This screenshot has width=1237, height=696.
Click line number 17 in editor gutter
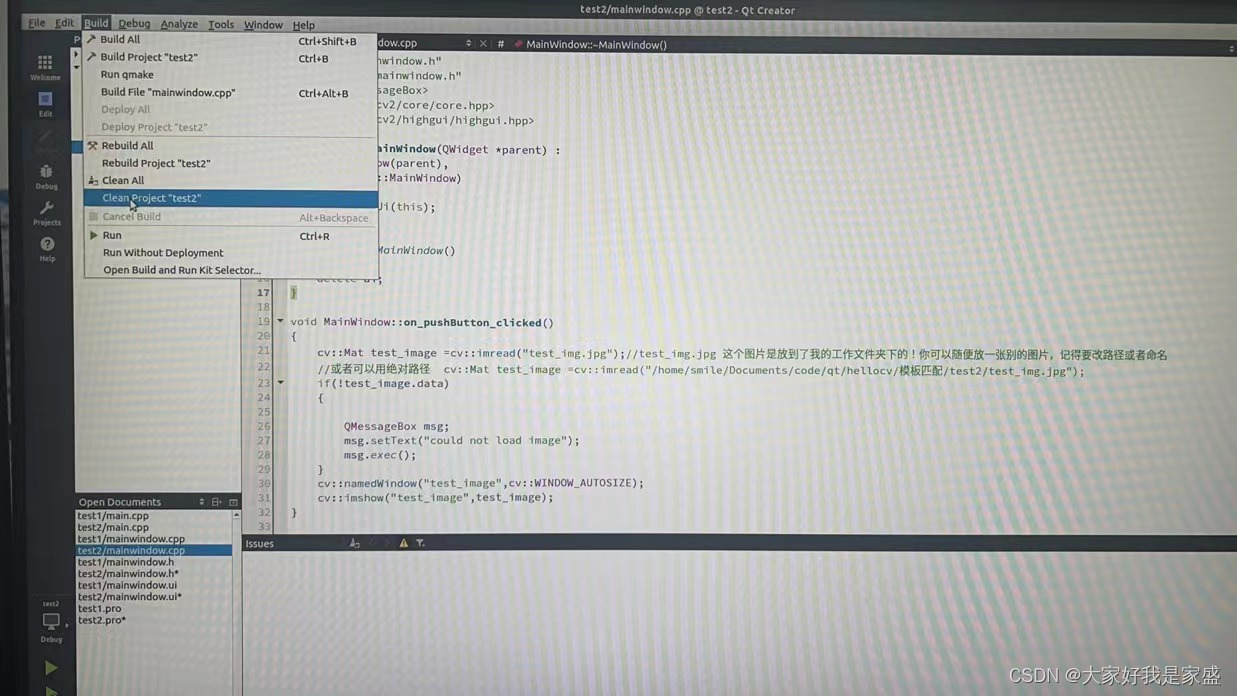(263, 293)
